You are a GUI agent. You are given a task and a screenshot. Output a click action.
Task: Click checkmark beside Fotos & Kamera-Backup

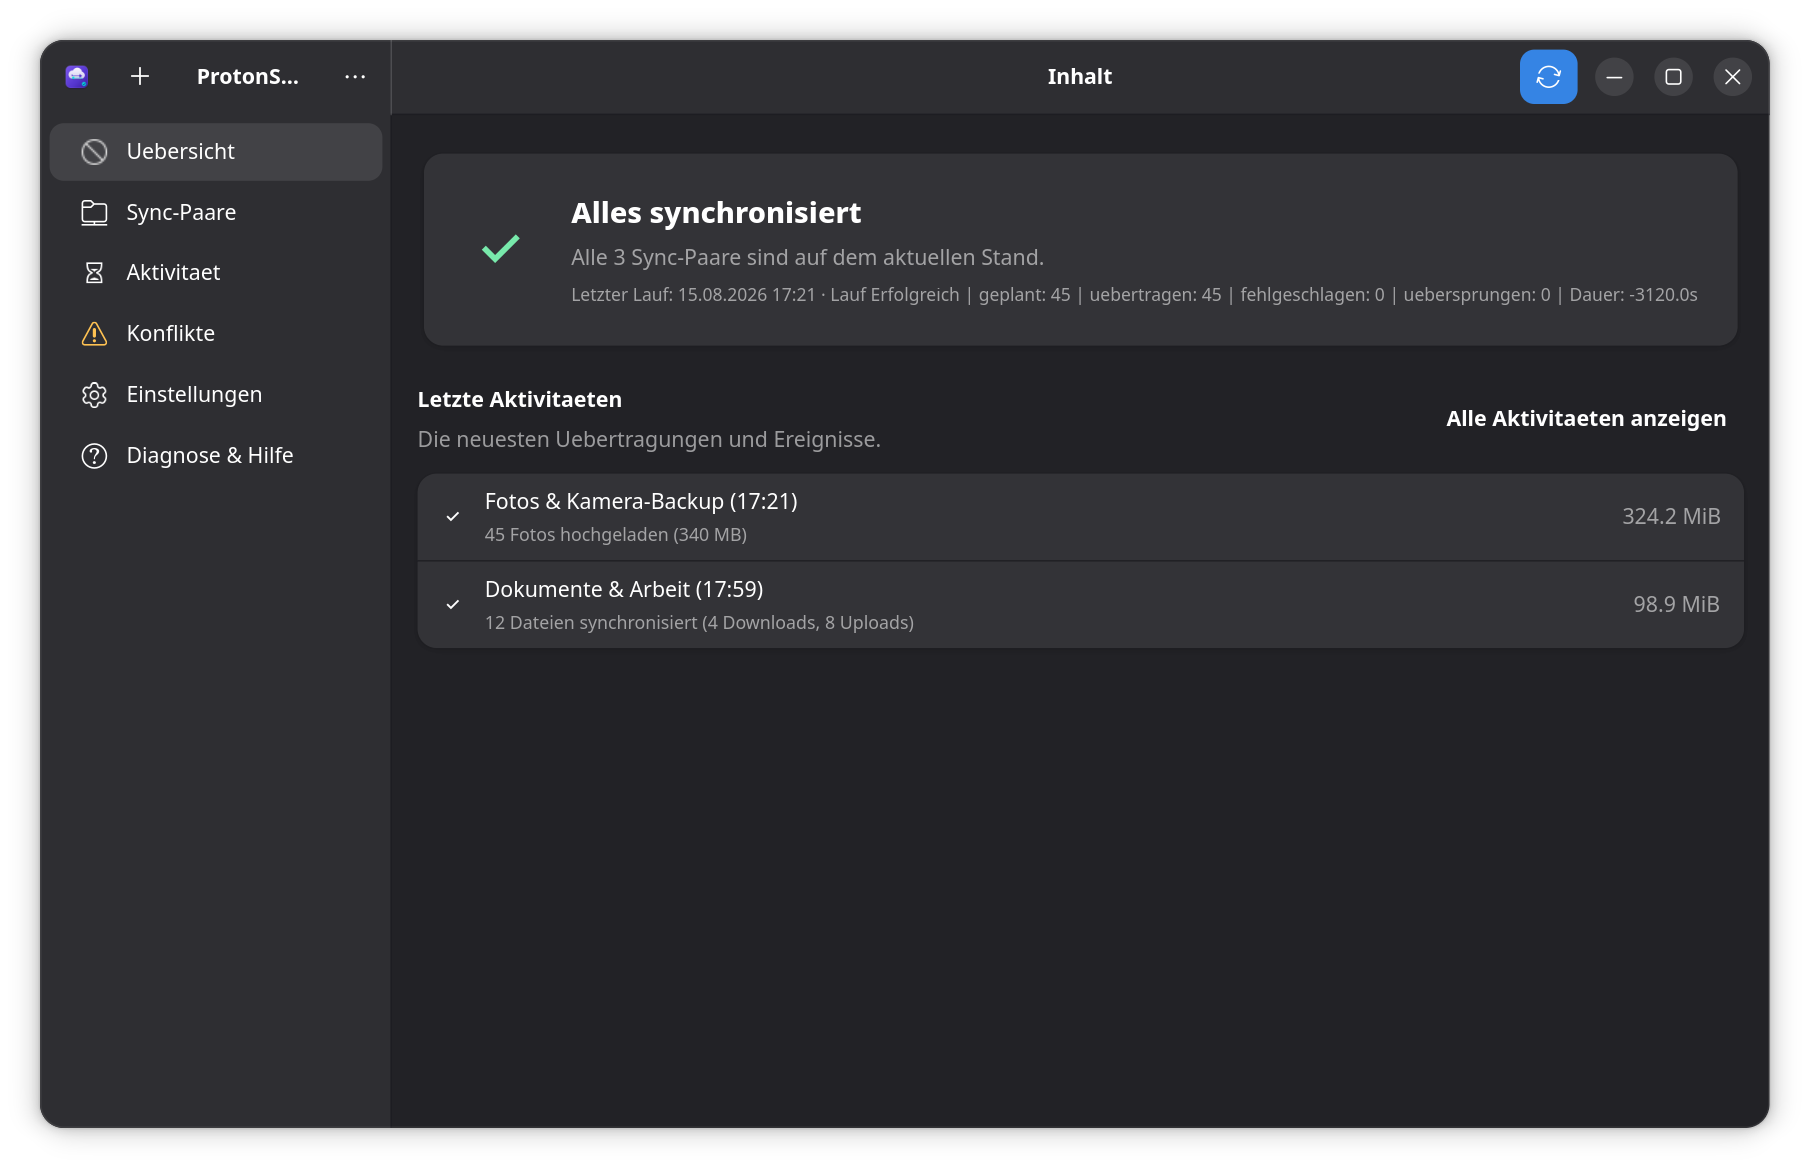(x=453, y=517)
